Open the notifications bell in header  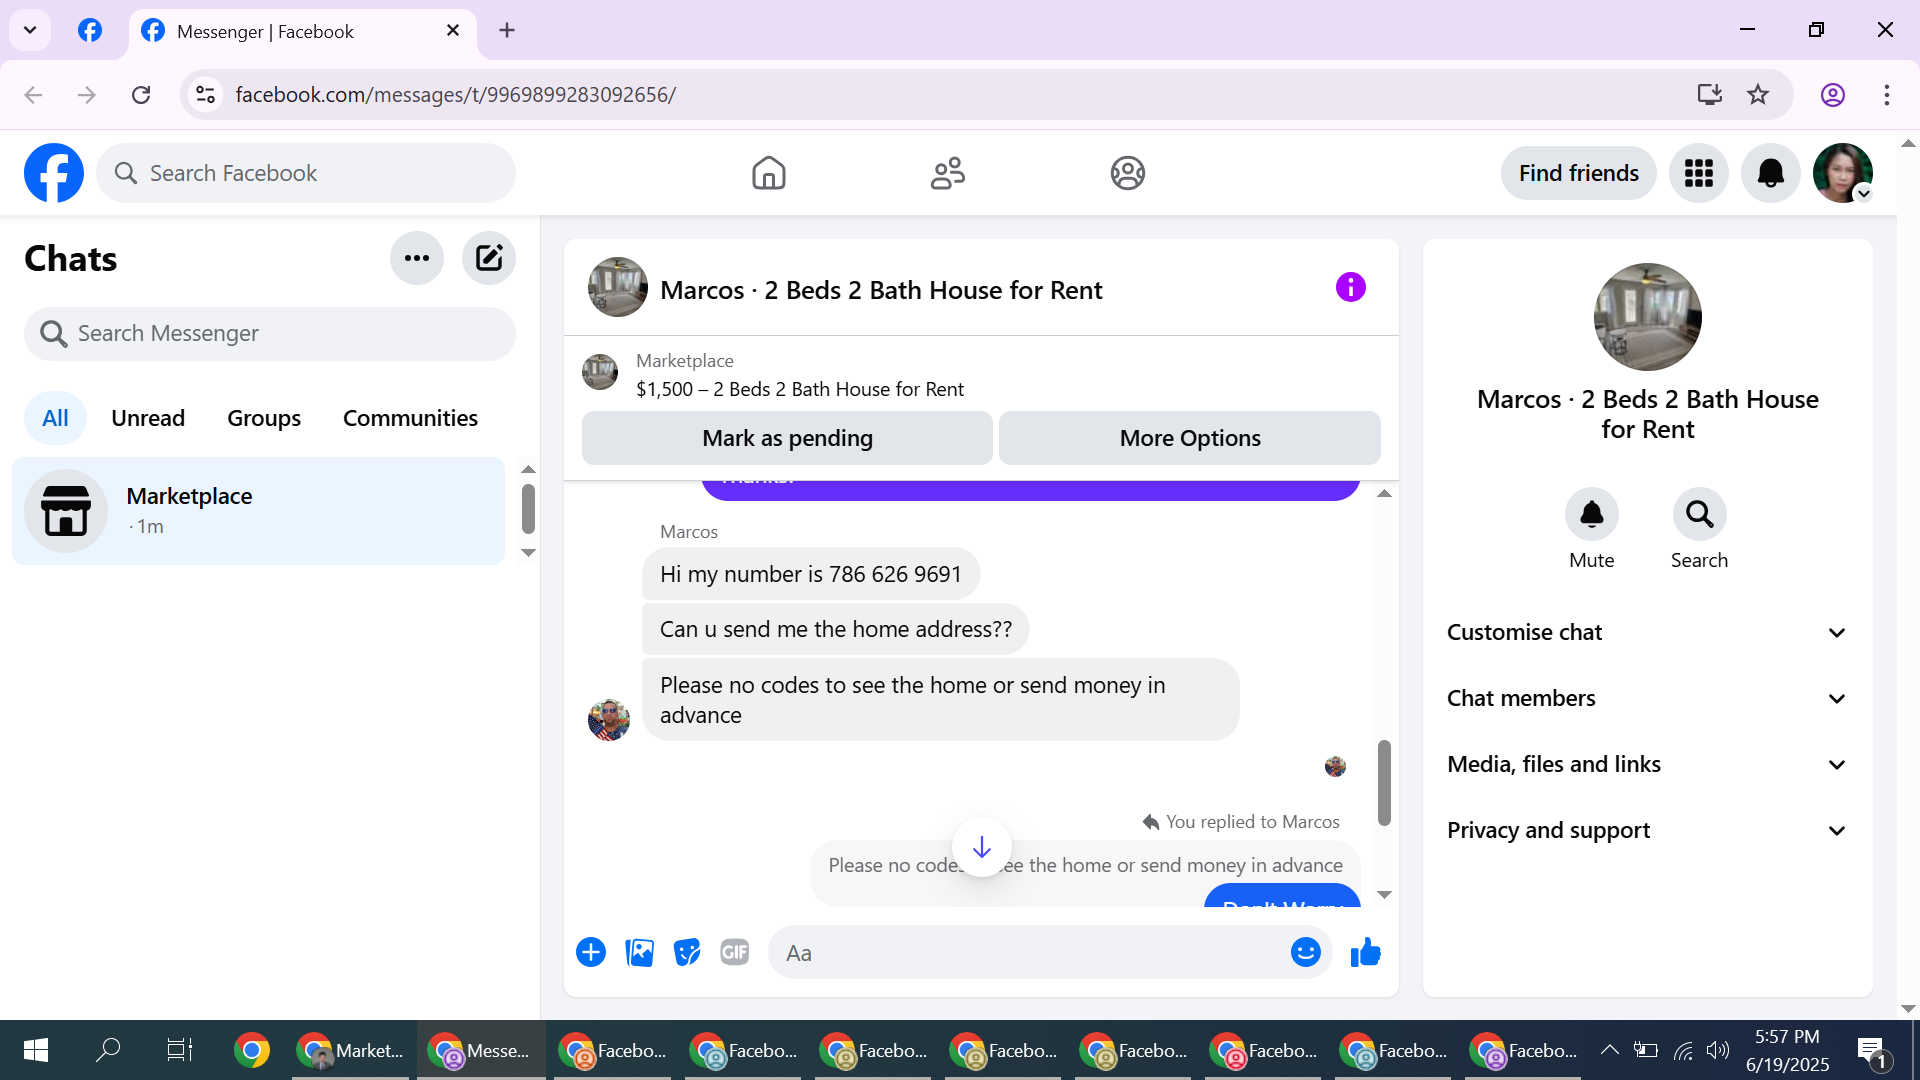pyautogui.click(x=1771, y=173)
